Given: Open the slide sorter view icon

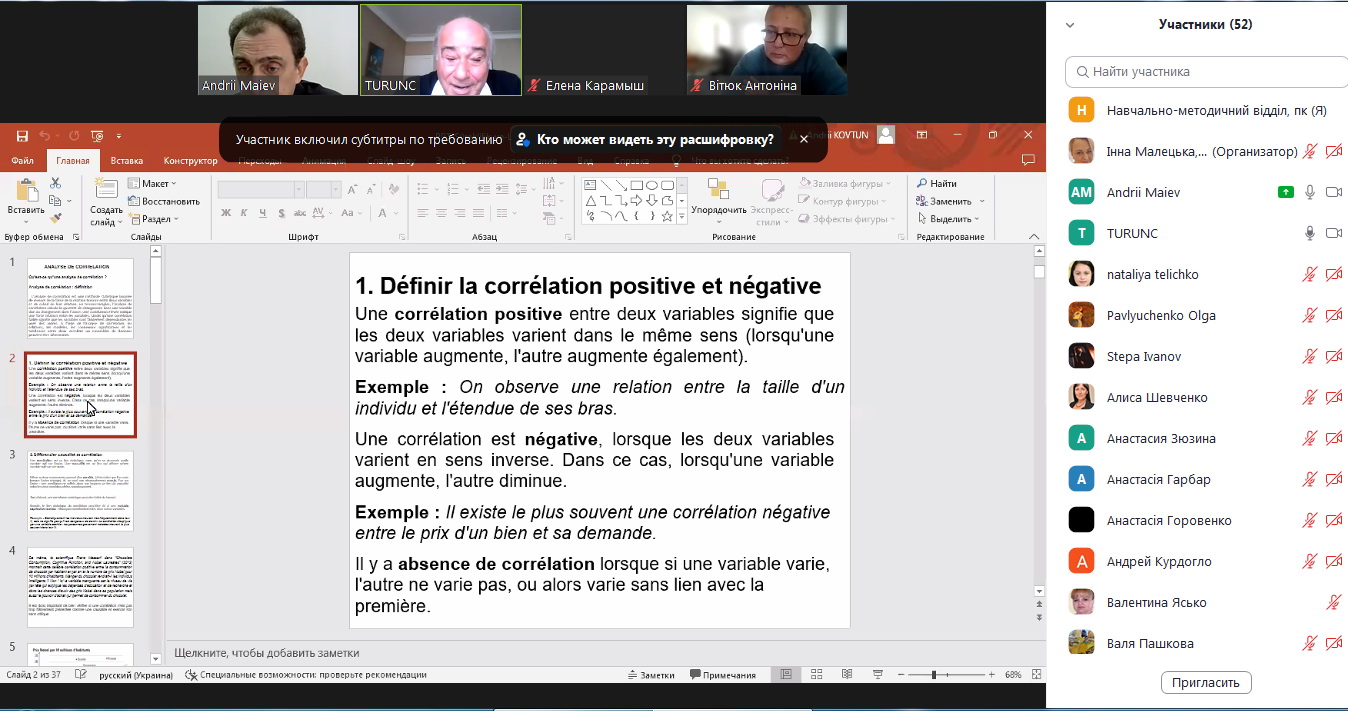Looking at the screenshot, I should tap(817, 675).
